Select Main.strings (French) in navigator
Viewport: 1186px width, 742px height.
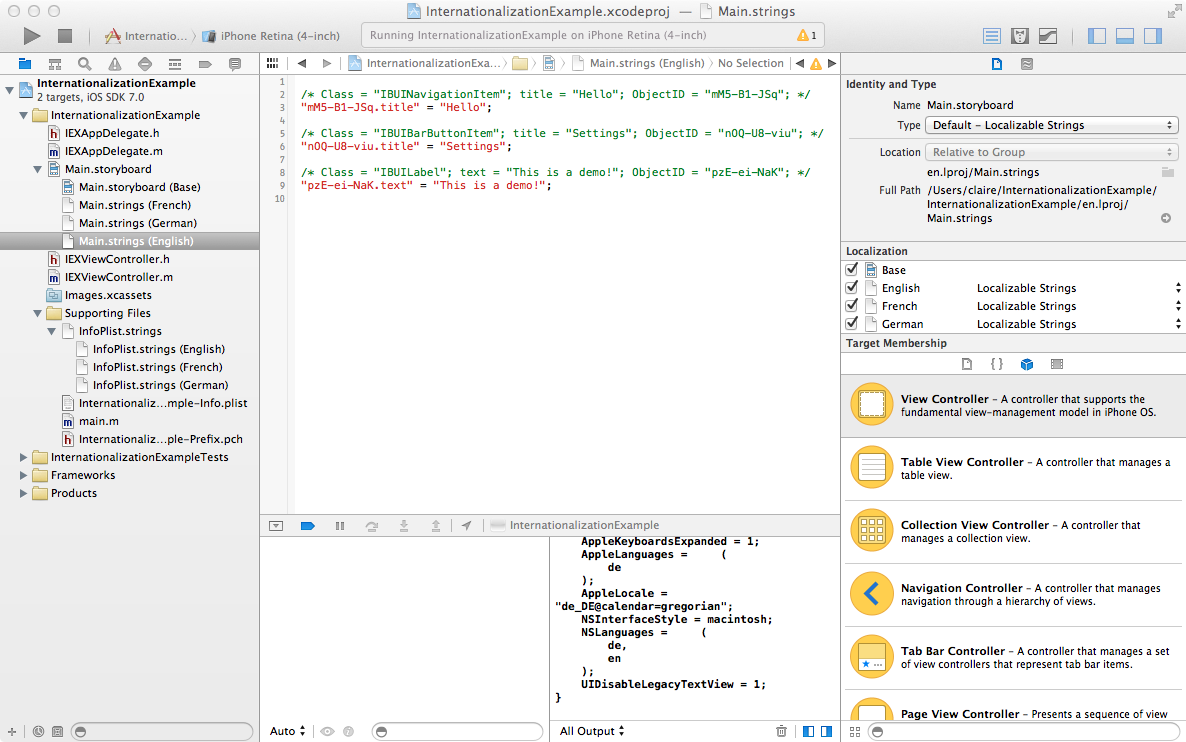pos(135,205)
